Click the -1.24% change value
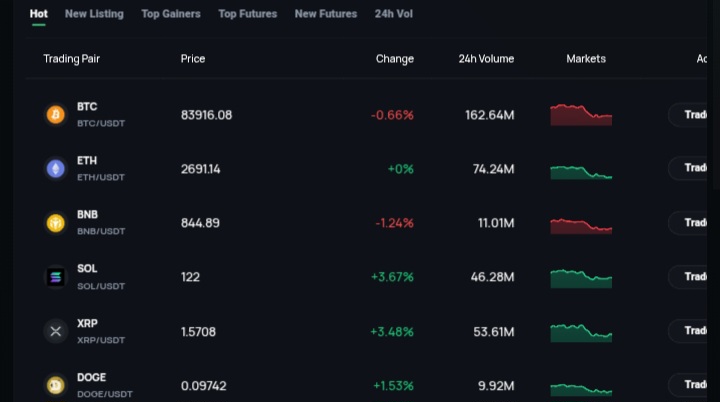The height and width of the screenshot is (402, 720). [x=394, y=223]
